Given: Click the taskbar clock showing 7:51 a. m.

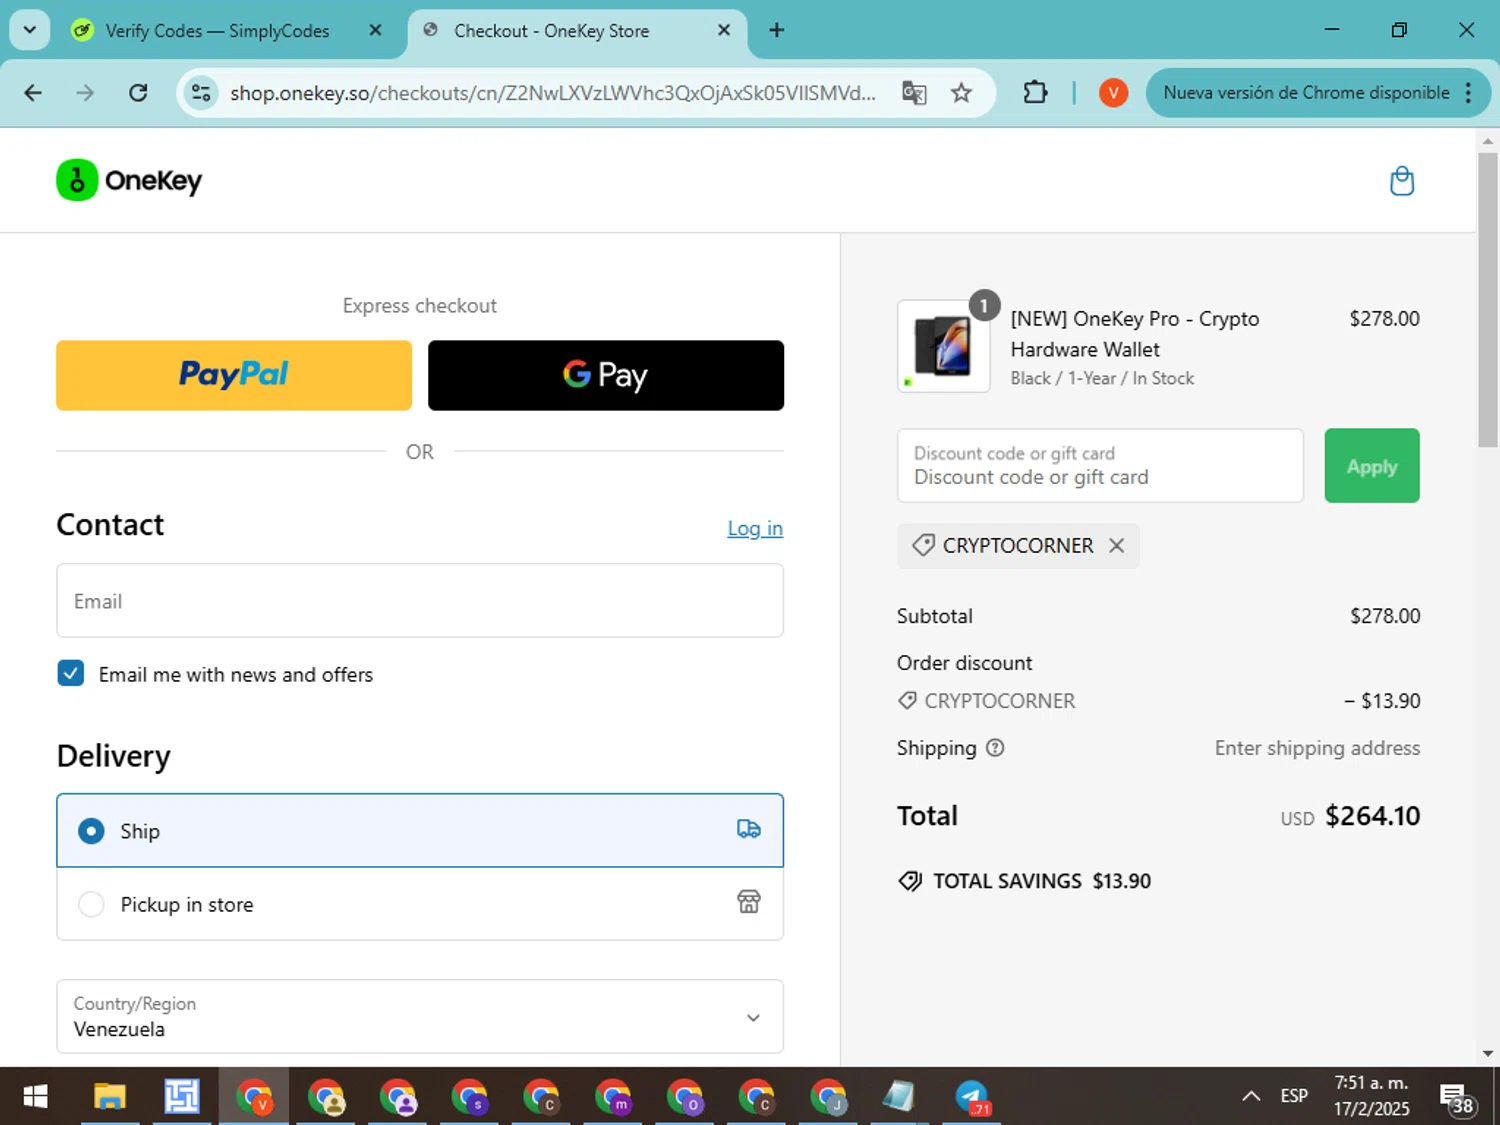Looking at the screenshot, I should [1371, 1096].
